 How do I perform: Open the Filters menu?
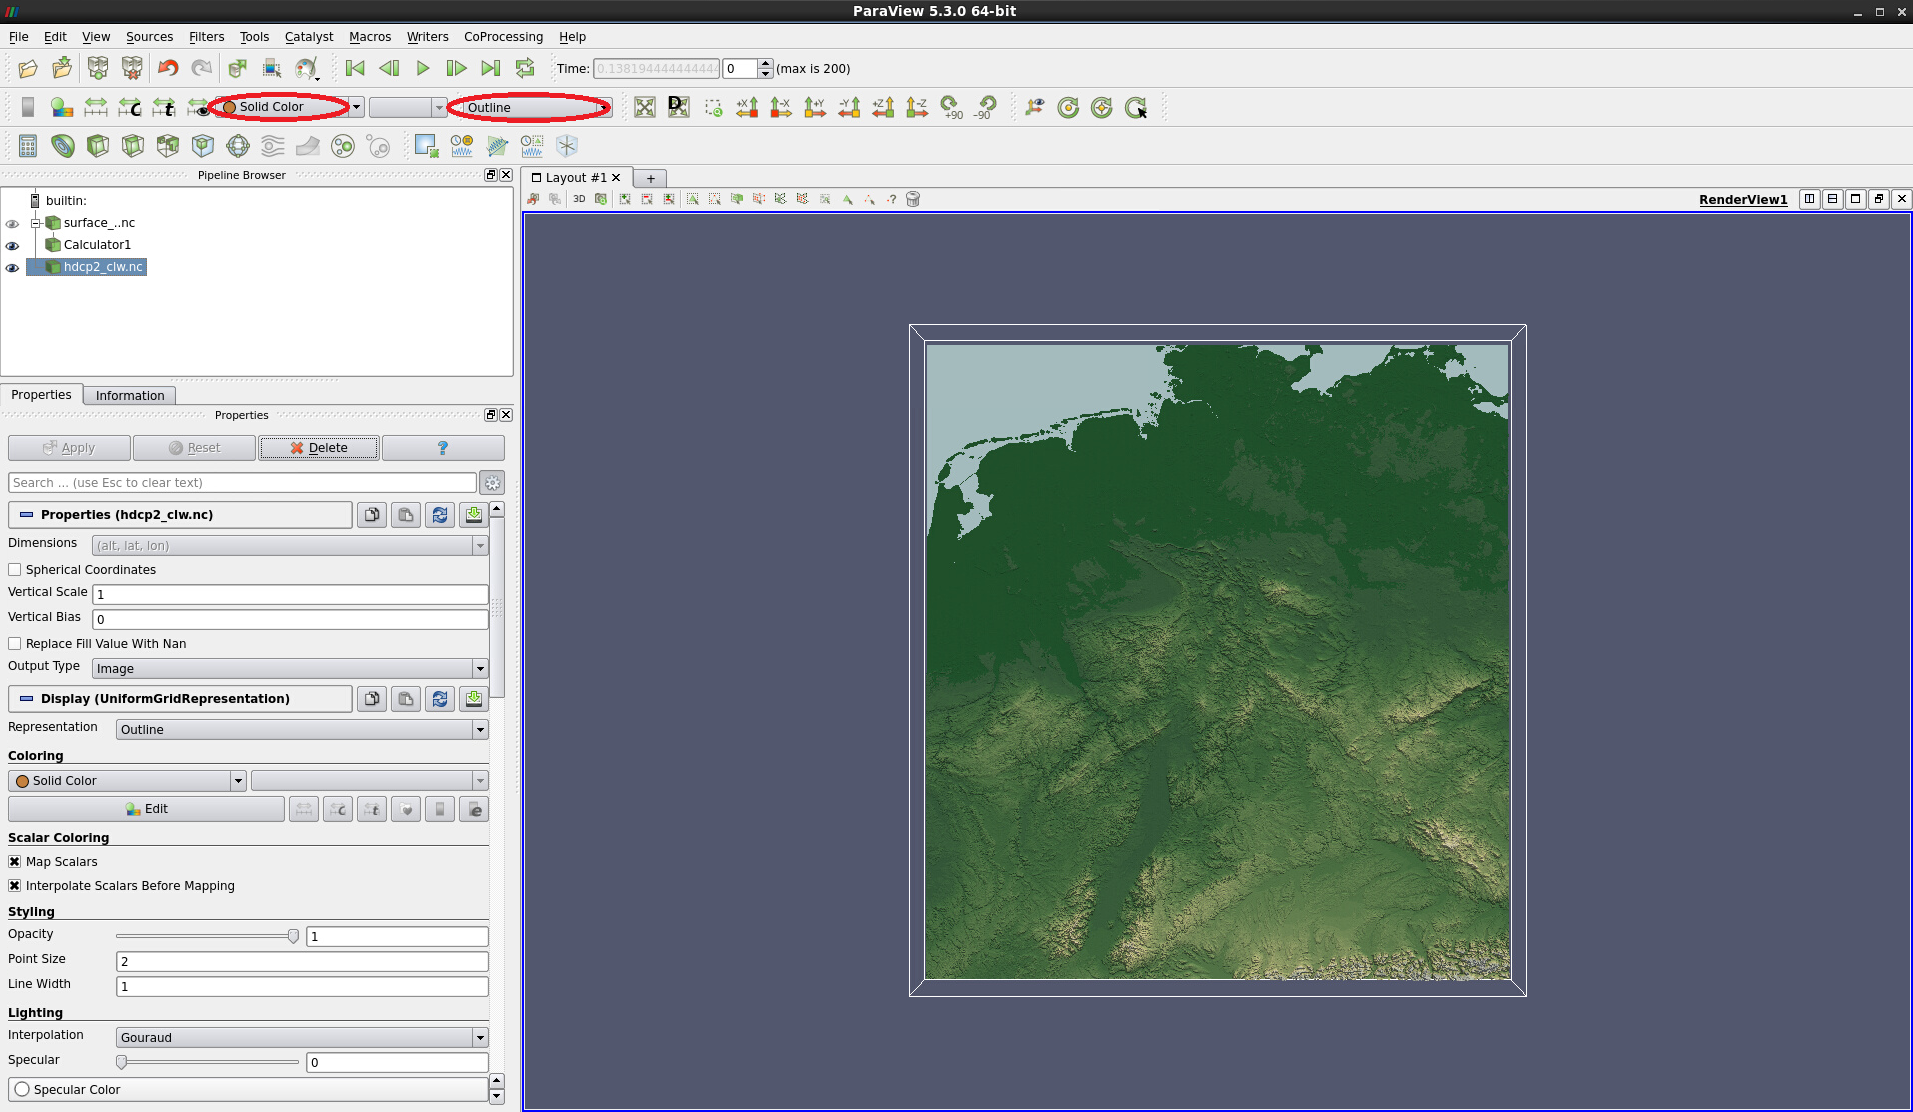click(206, 37)
